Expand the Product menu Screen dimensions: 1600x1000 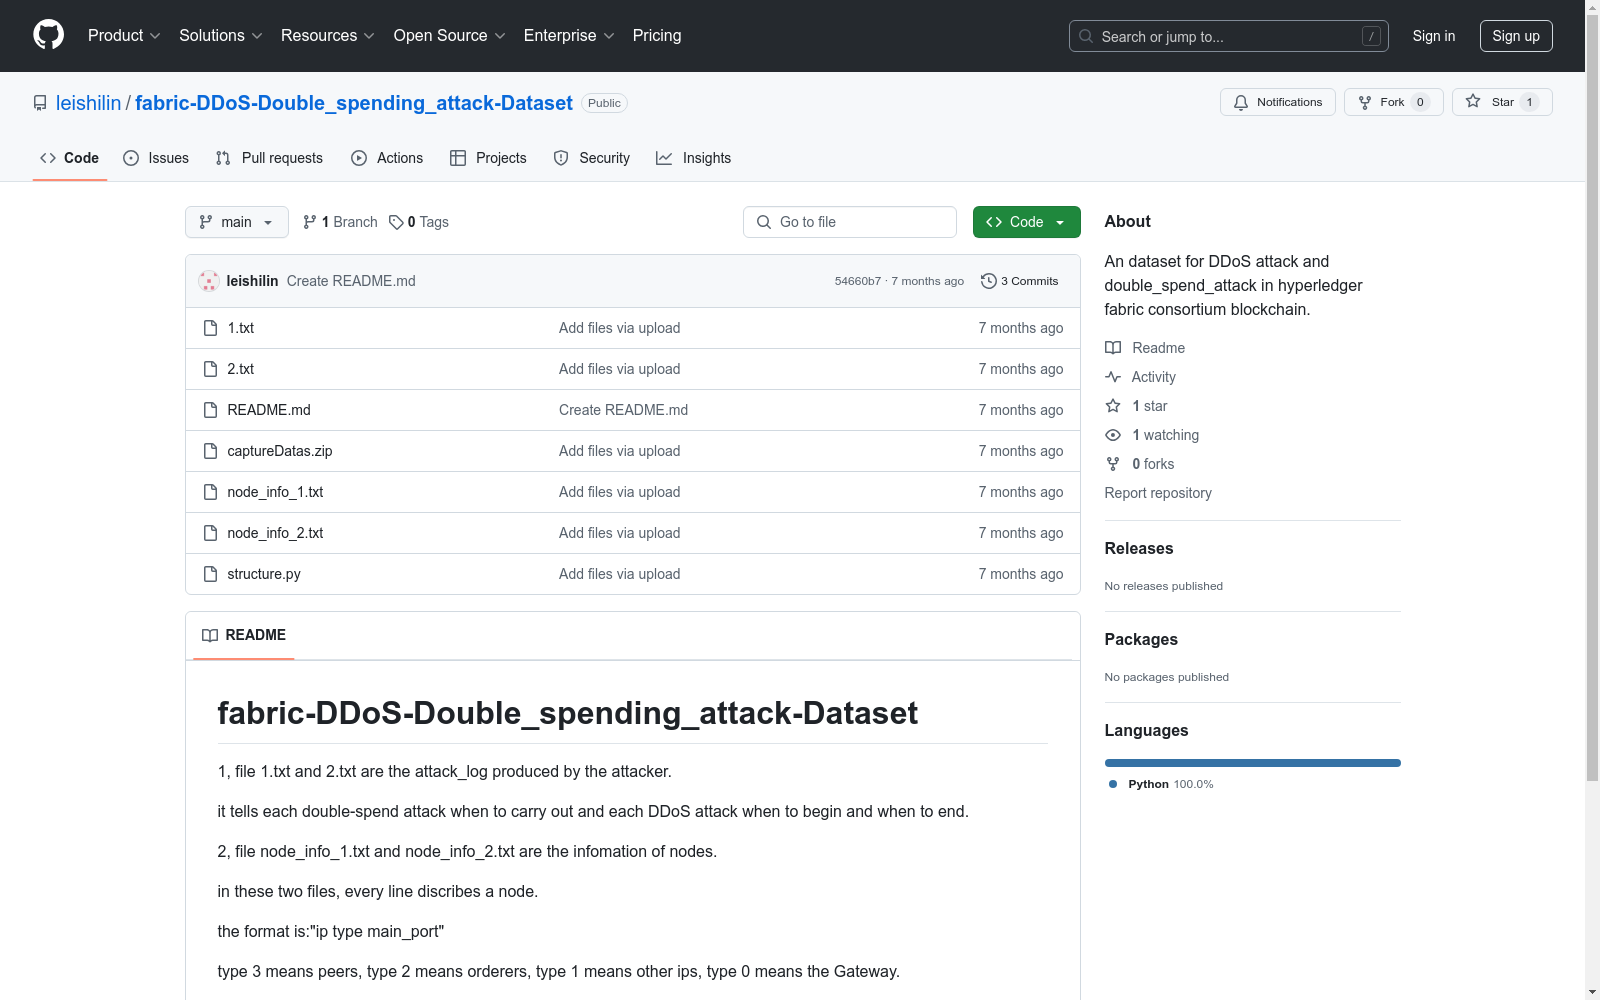(x=124, y=36)
